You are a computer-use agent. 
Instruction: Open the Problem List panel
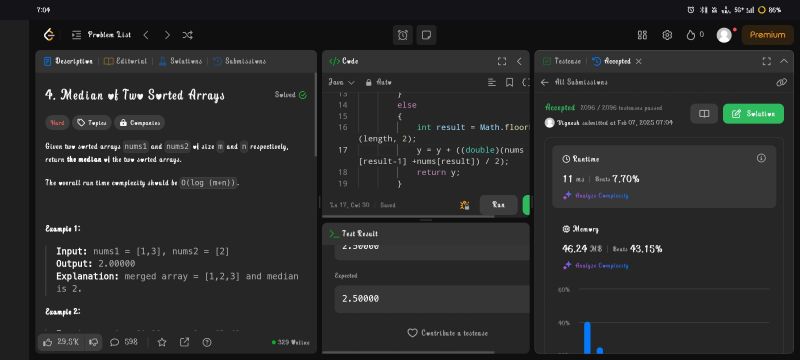coord(101,35)
